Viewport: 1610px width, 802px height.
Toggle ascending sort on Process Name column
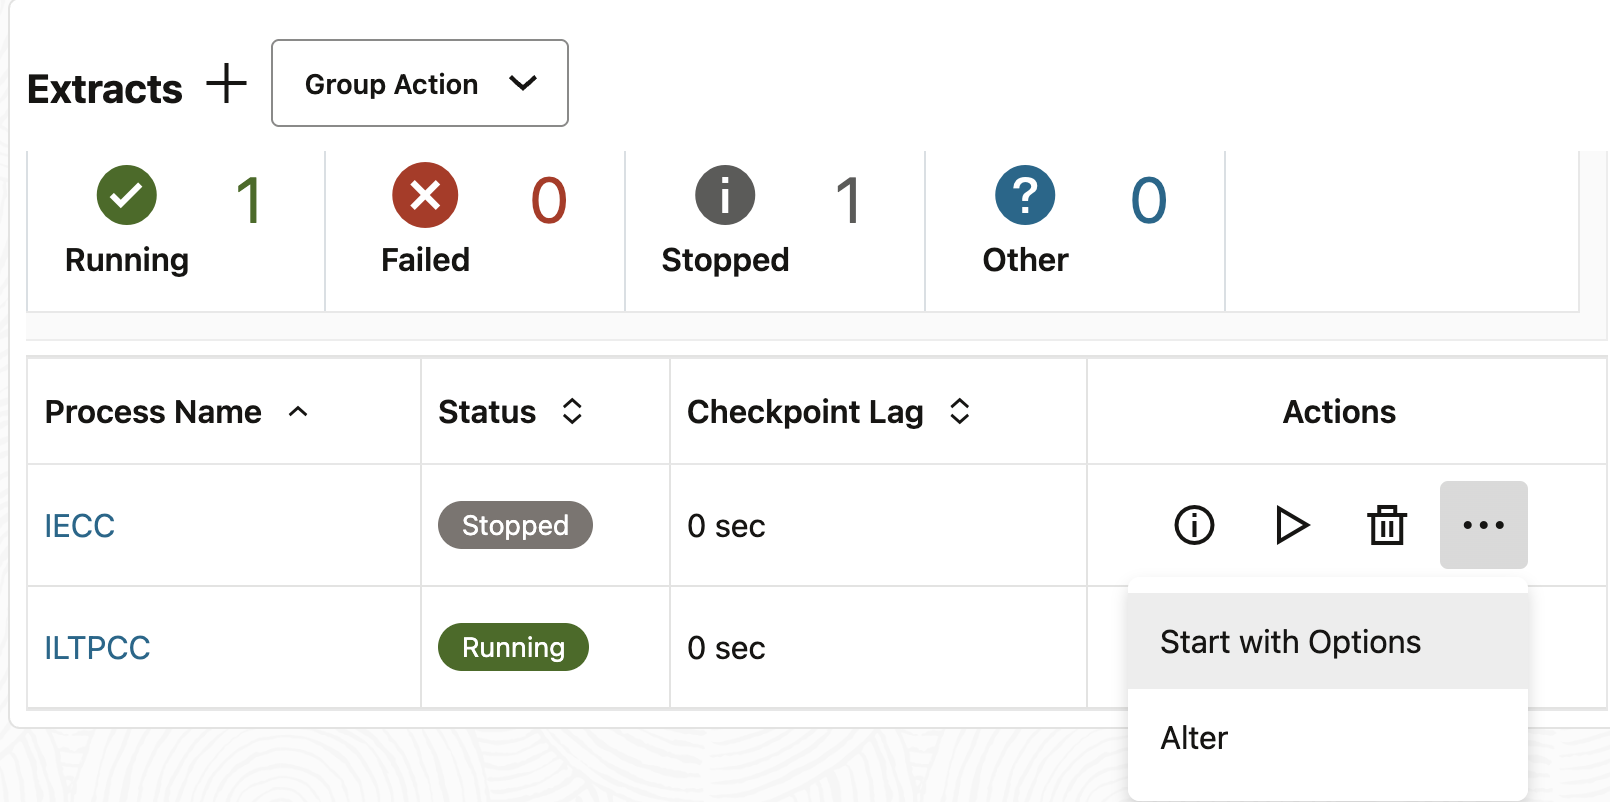pyautogui.click(x=297, y=412)
